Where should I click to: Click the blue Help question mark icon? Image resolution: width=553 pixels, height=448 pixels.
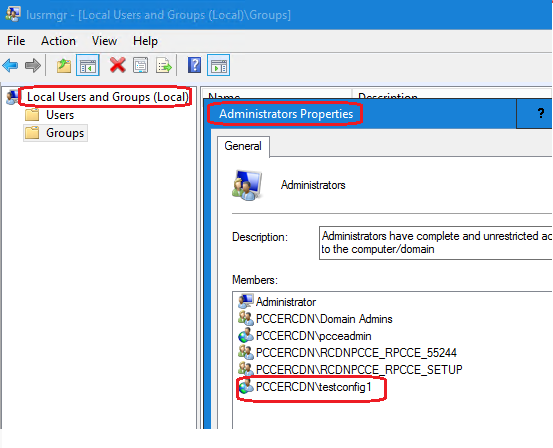tap(194, 65)
